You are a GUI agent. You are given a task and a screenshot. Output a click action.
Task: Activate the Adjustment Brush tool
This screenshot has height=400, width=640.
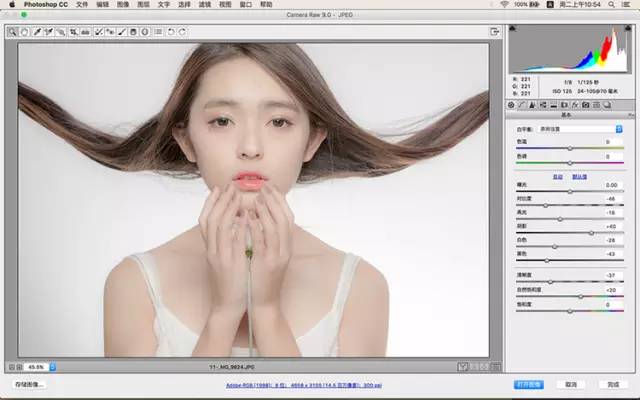(x=122, y=32)
